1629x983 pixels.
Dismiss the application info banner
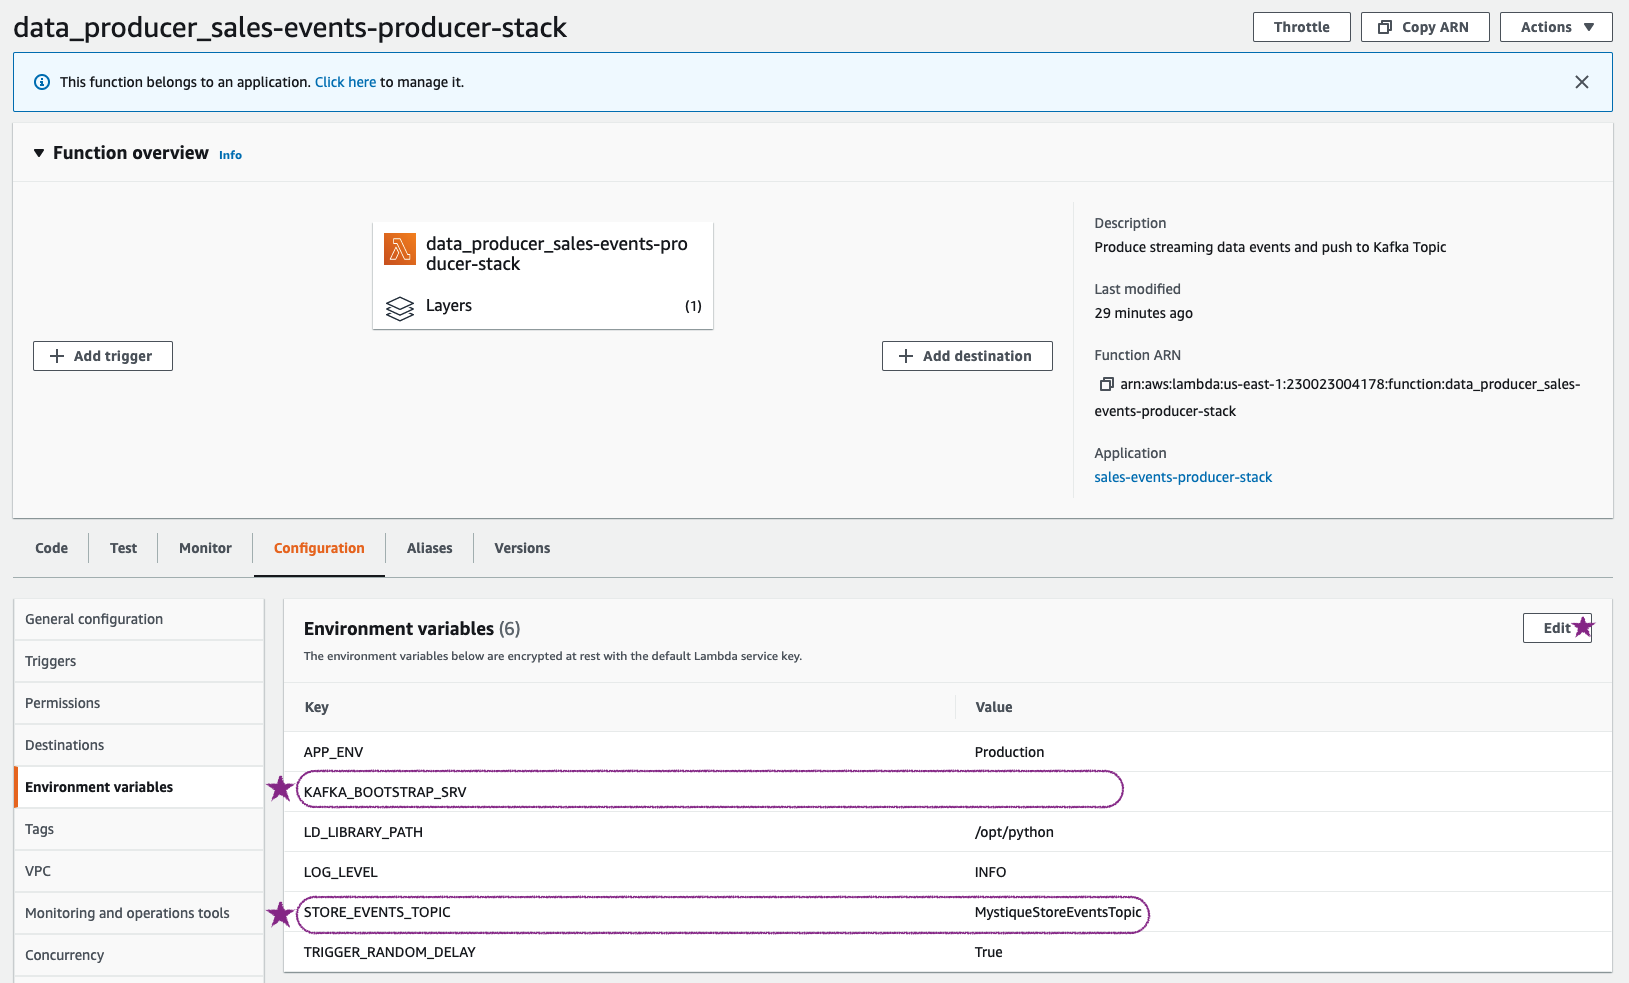[1581, 82]
